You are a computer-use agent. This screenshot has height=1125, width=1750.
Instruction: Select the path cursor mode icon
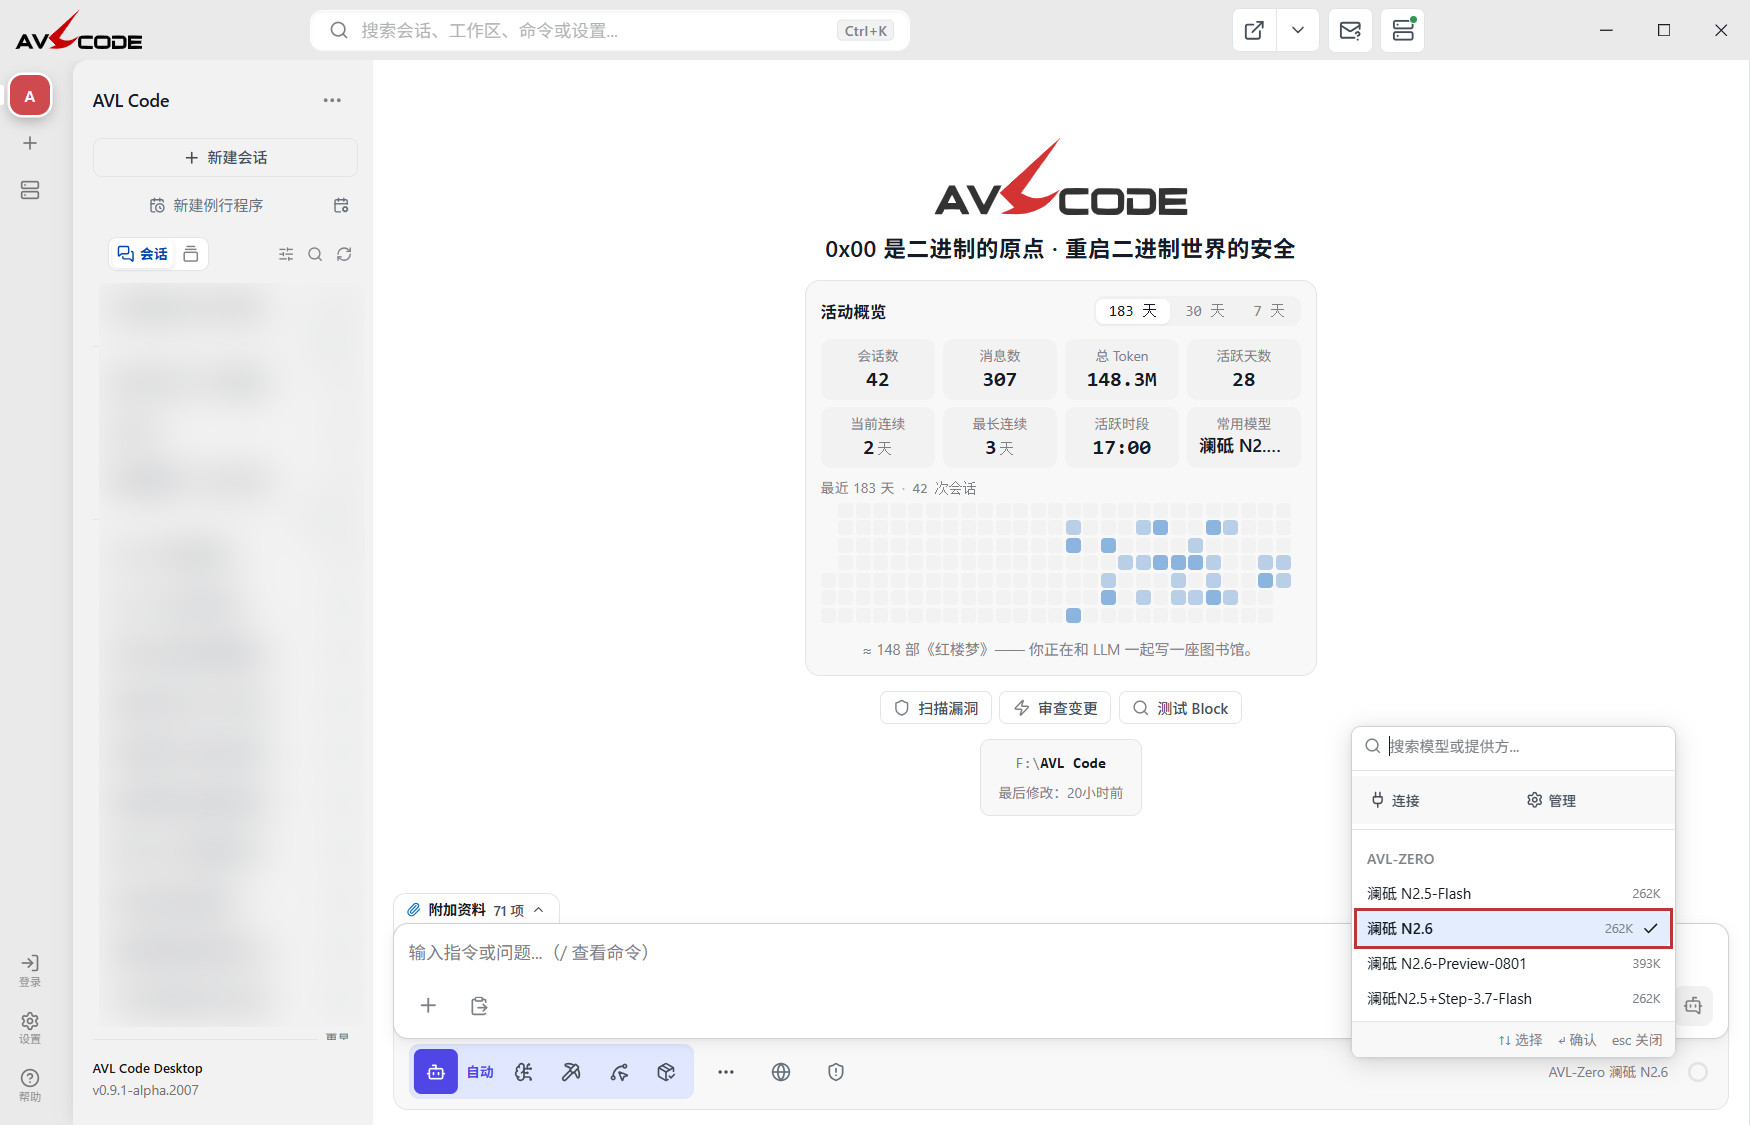tap(619, 1072)
